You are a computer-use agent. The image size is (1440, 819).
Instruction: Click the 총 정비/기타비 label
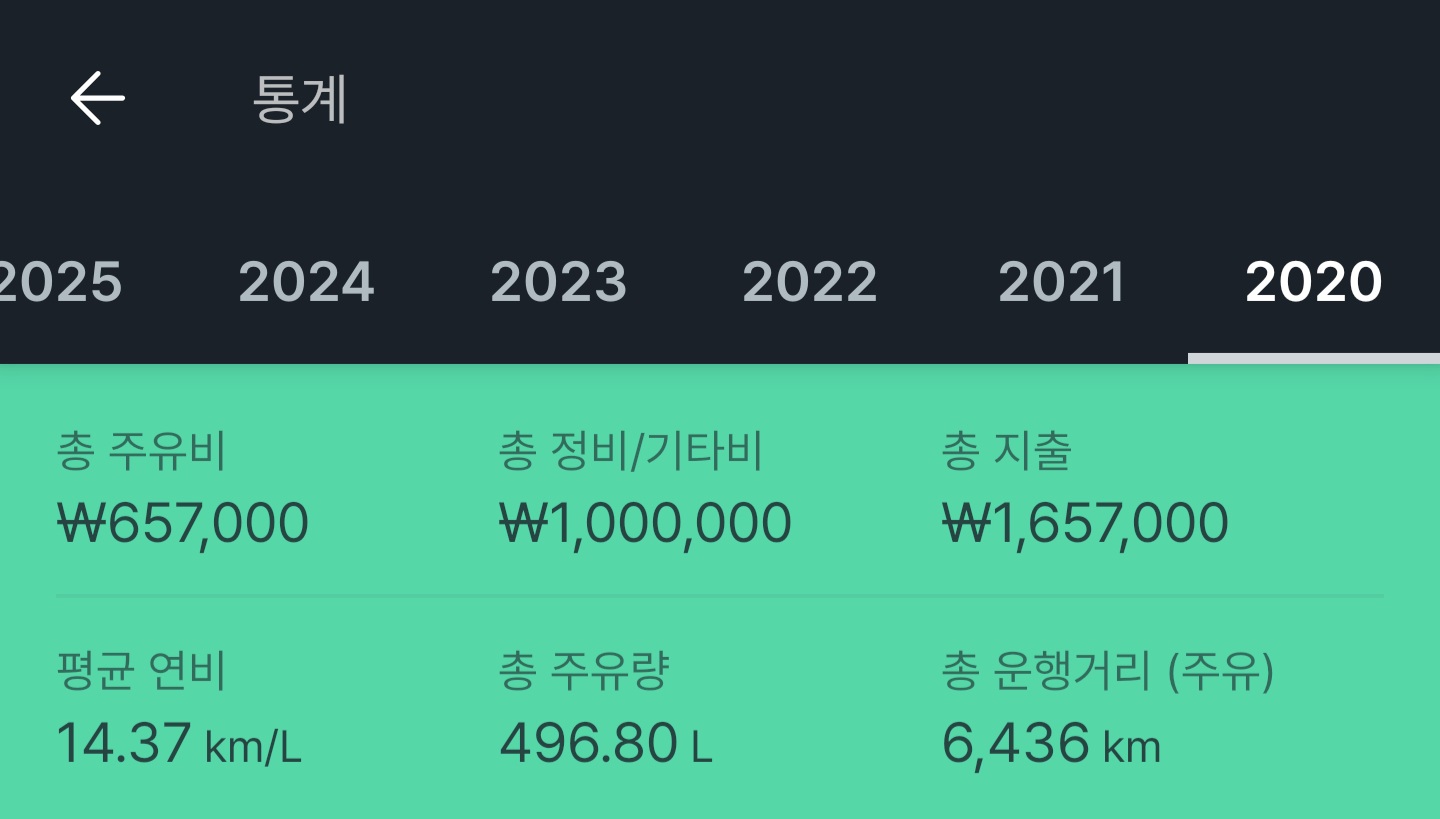[631, 452]
